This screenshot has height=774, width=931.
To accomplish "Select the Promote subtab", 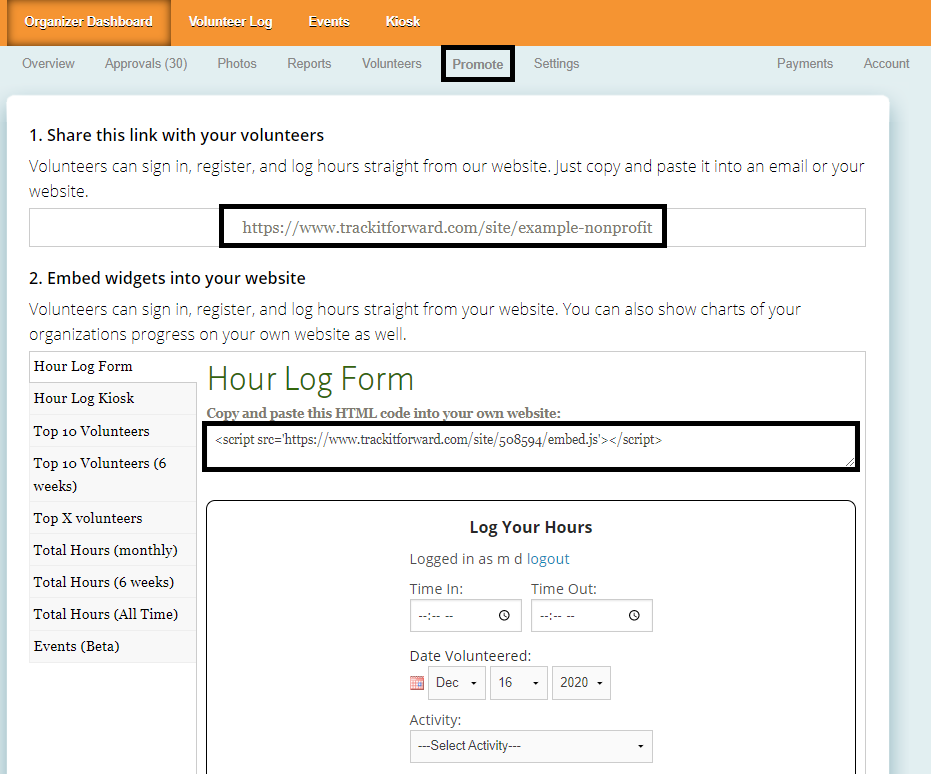I will pyautogui.click(x=478, y=64).
